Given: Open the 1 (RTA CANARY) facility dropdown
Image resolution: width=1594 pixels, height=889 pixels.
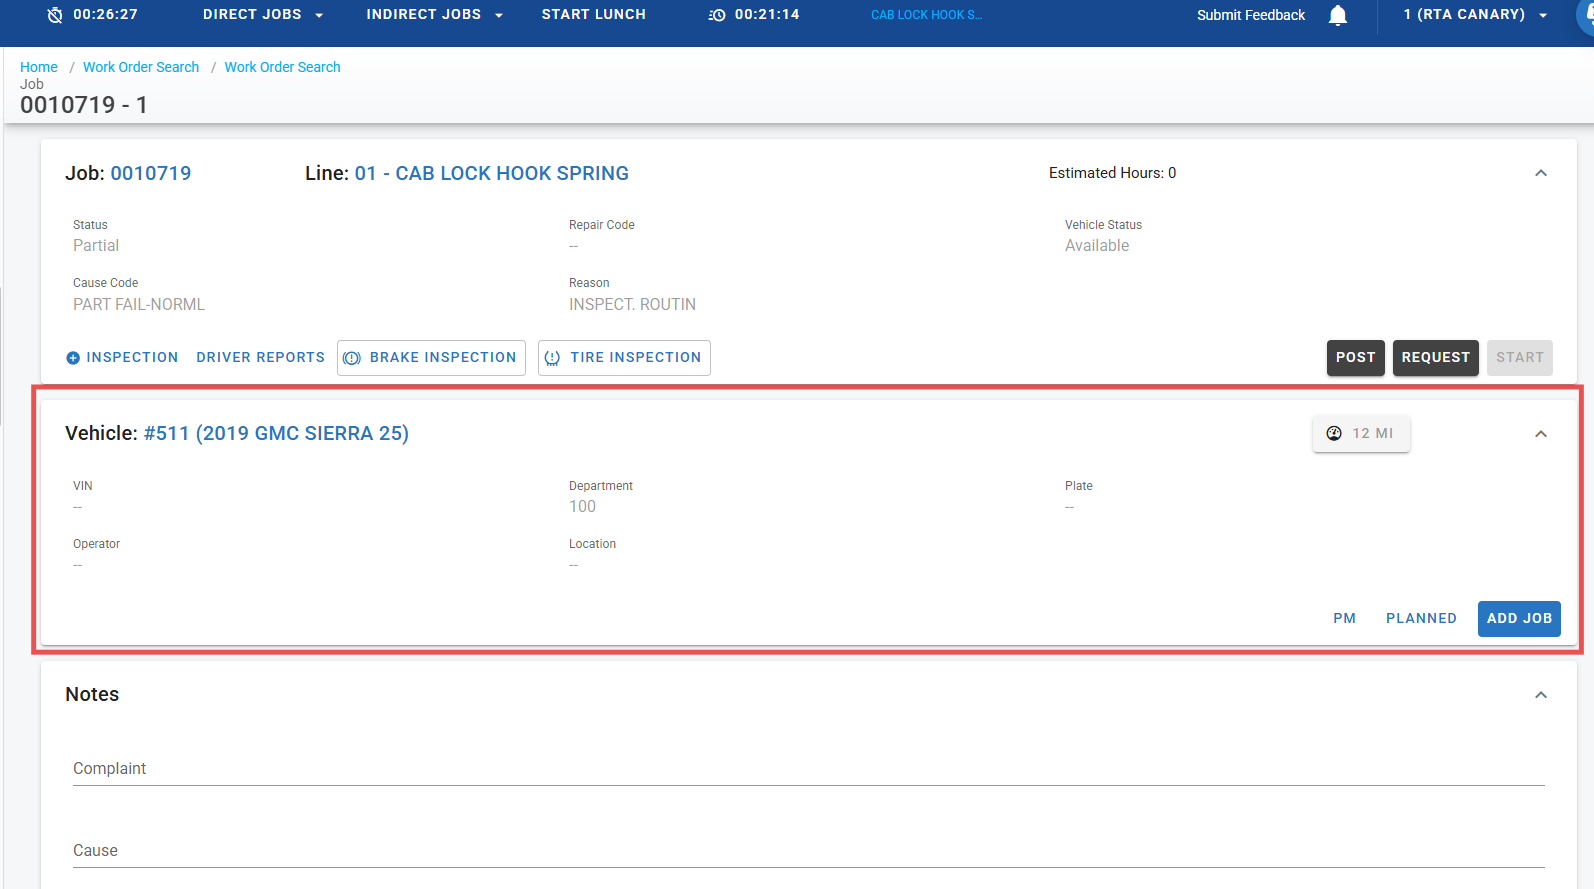Looking at the screenshot, I should coord(1475,15).
